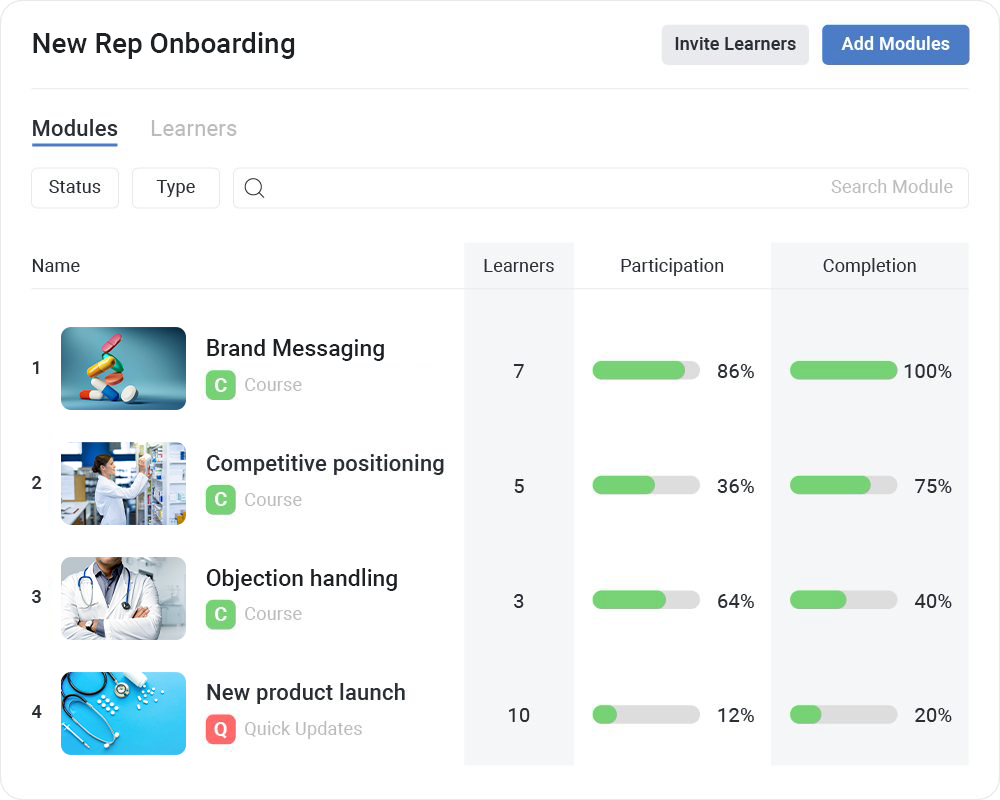Switch to the Learners tab
The image size is (1000, 800).
(x=193, y=129)
